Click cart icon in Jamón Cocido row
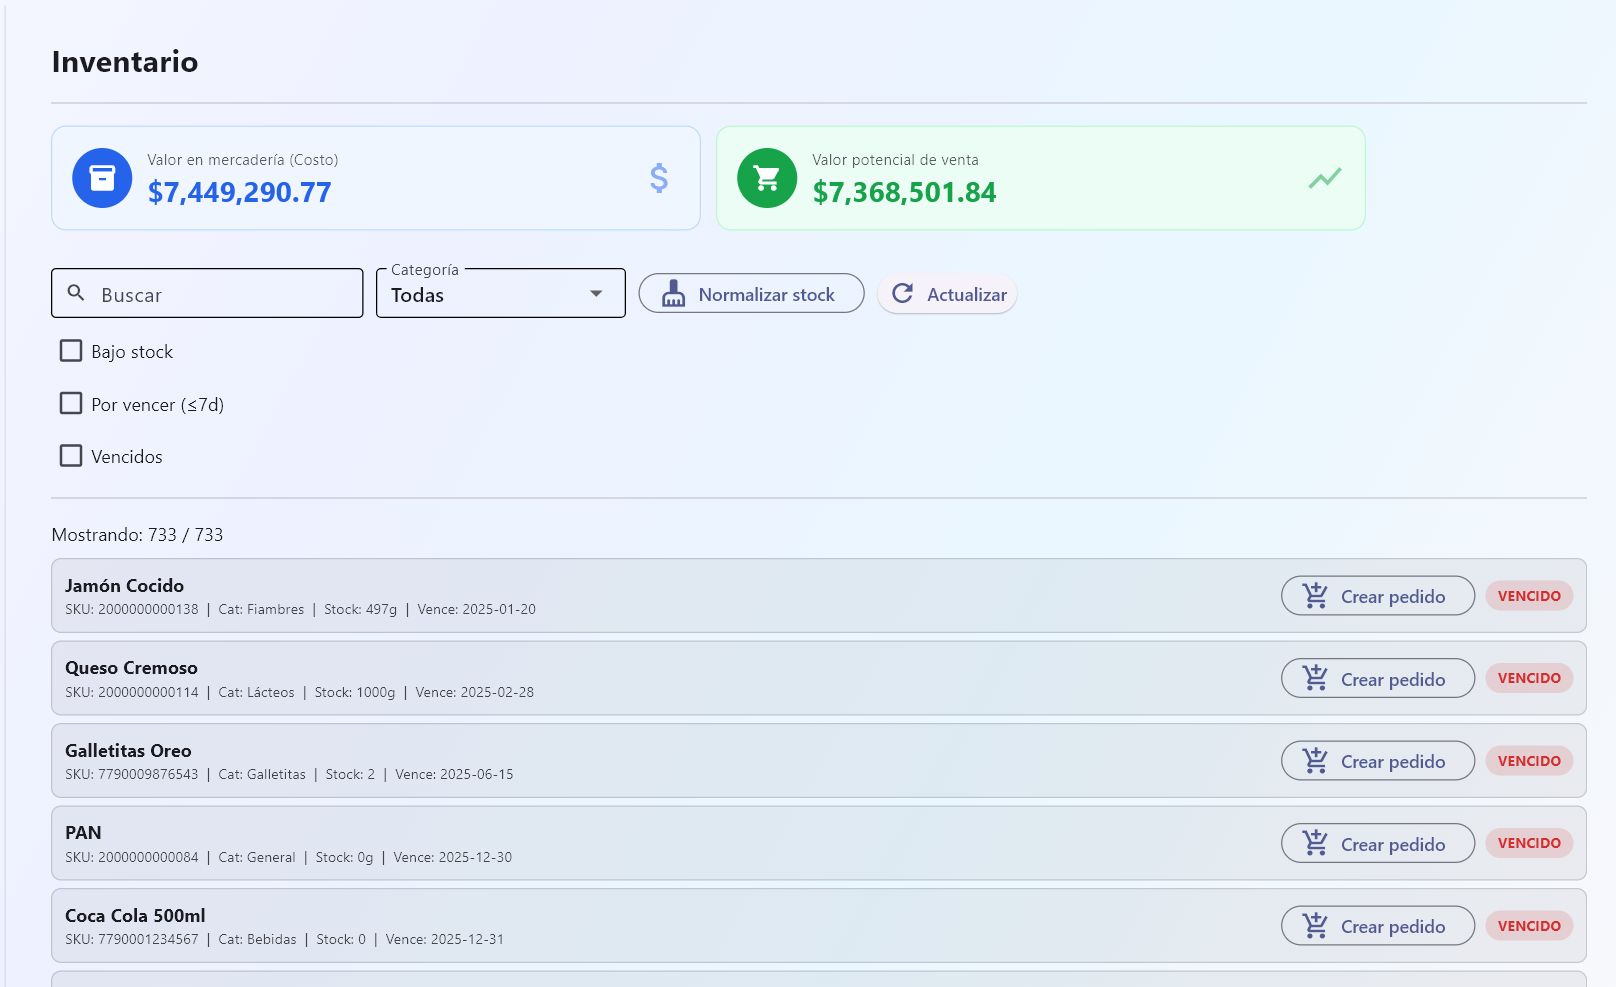Image resolution: width=1616 pixels, height=987 pixels. 1315,596
